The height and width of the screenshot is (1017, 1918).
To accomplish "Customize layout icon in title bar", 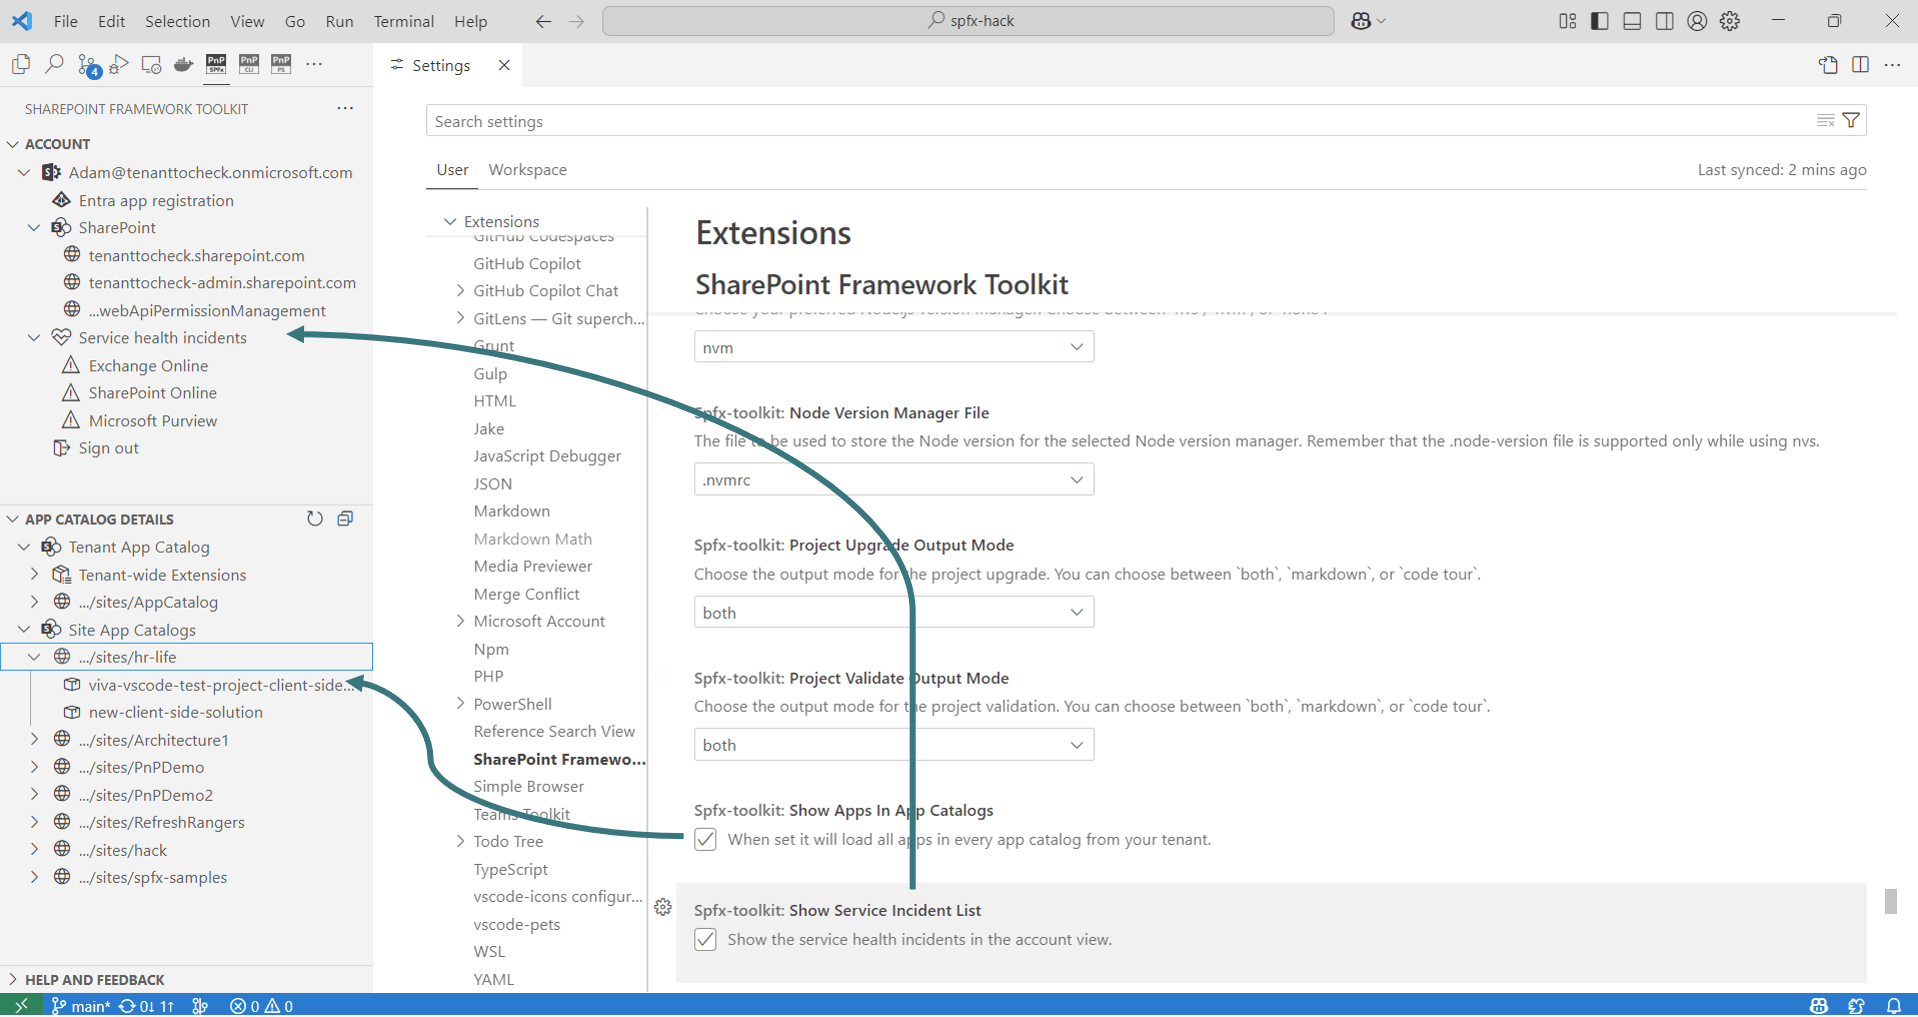I will point(1567,21).
